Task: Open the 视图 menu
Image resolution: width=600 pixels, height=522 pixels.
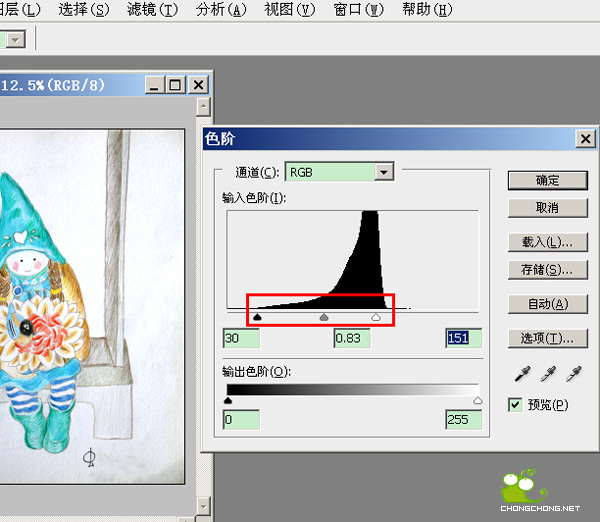Action: [290, 9]
